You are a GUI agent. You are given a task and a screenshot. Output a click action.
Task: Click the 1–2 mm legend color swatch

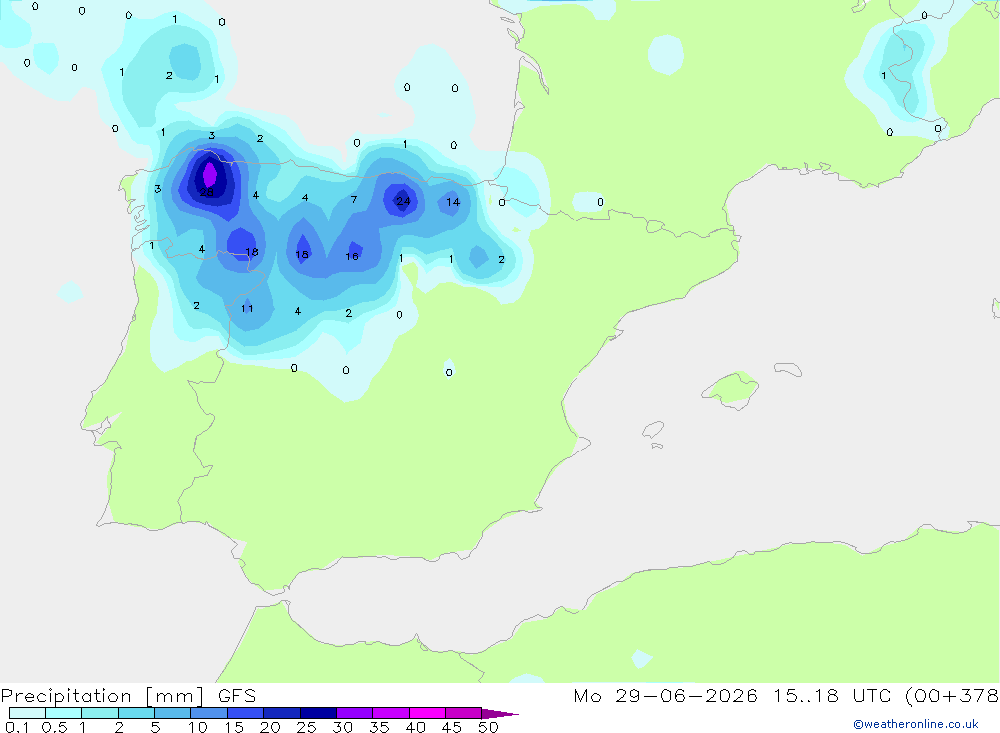pos(99,713)
